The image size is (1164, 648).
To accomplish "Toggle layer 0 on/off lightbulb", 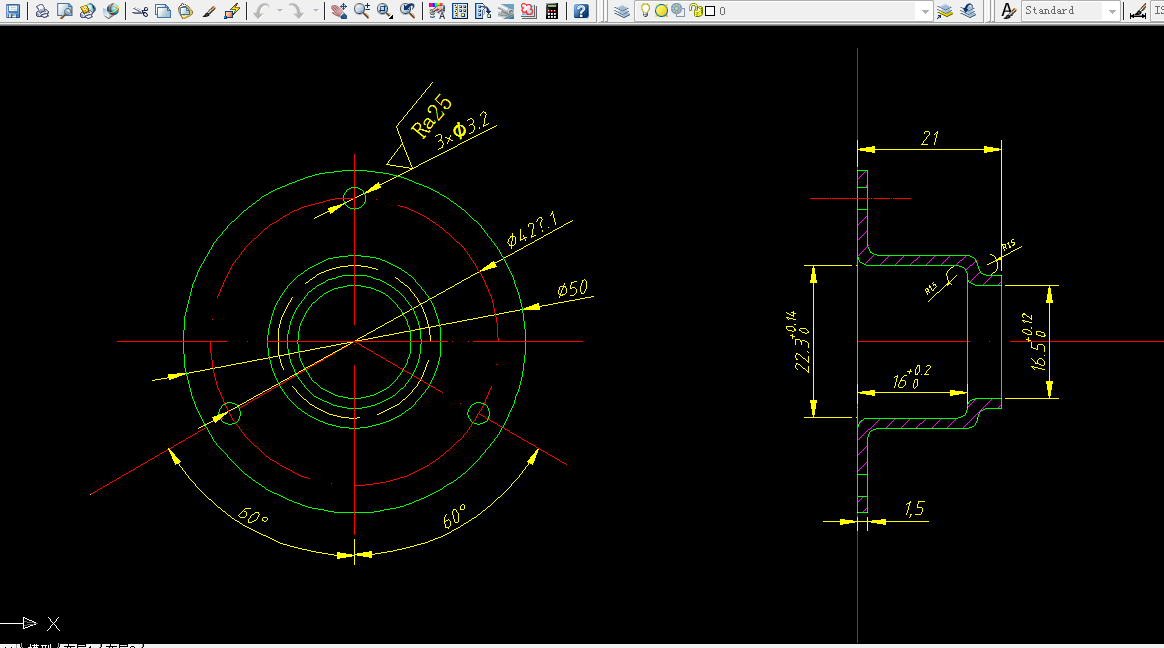I will click(645, 10).
